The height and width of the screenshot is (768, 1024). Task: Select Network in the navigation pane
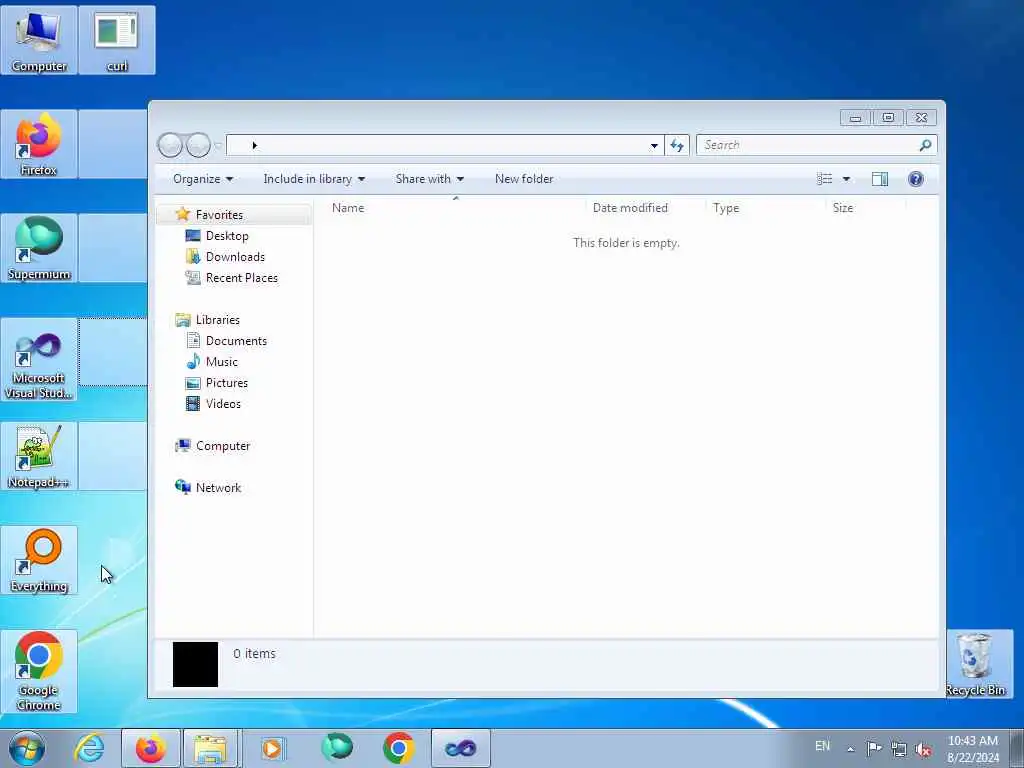coord(218,488)
